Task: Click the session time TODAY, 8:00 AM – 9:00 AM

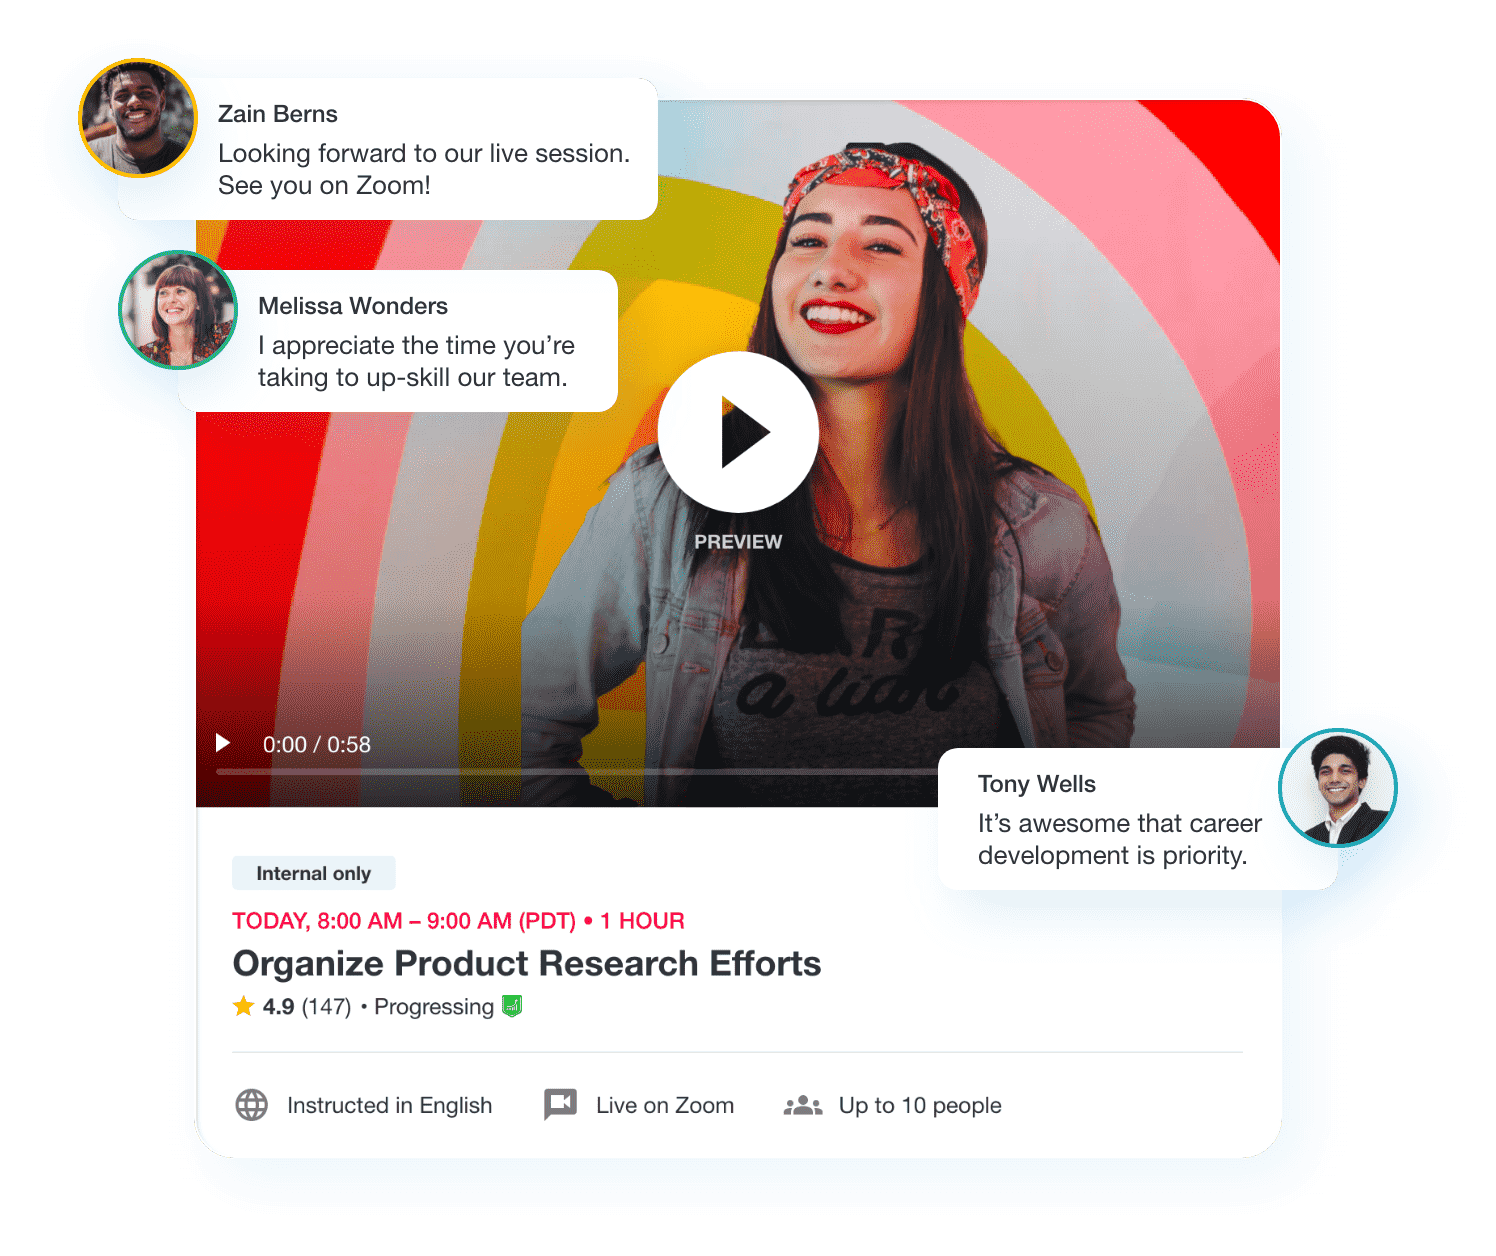Action: coord(404,921)
